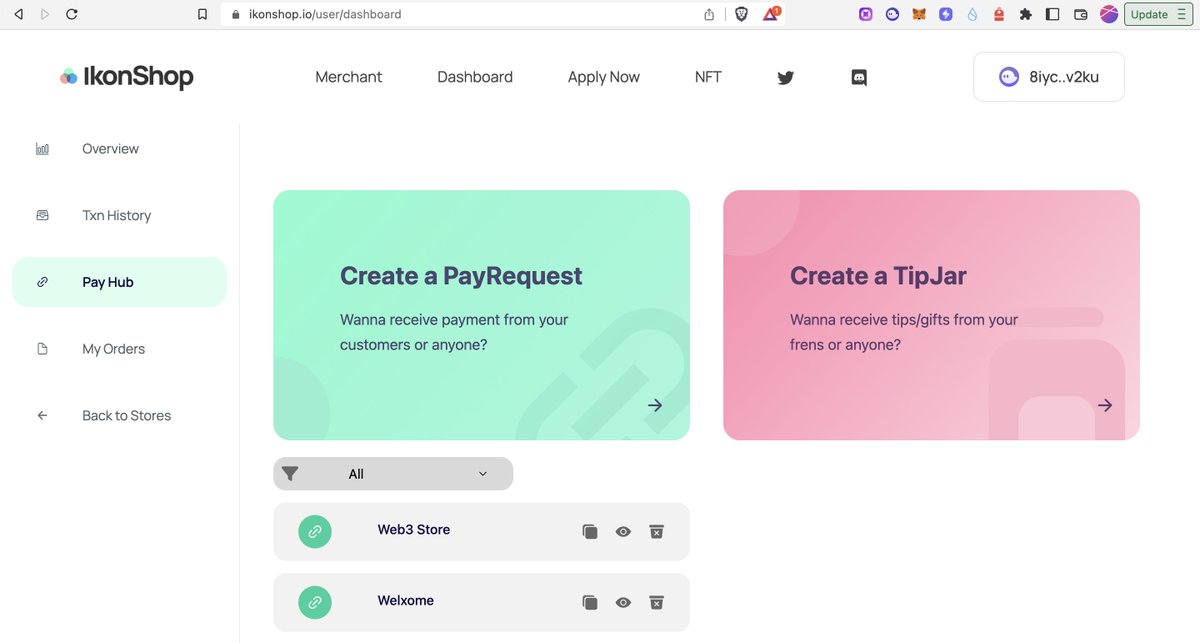This screenshot has width=1200, height=643.
Task: Click the arrow on Create a PayRequest card
Action: 655,405
